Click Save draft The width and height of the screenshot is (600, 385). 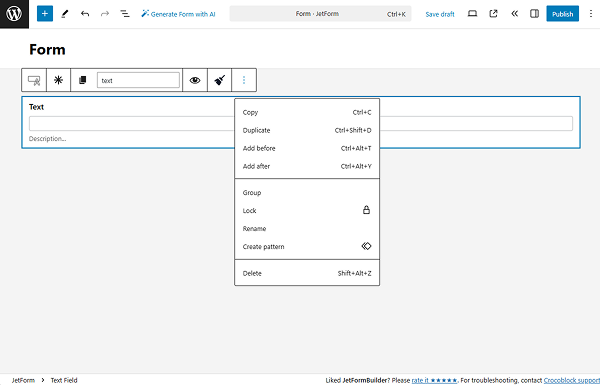click(440, 14)
